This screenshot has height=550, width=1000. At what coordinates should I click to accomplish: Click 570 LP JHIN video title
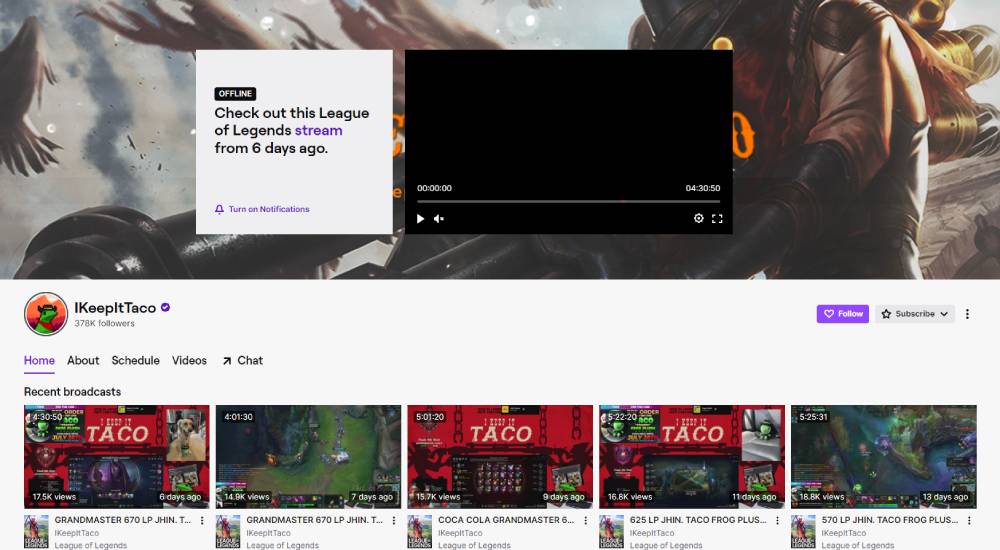890,520
